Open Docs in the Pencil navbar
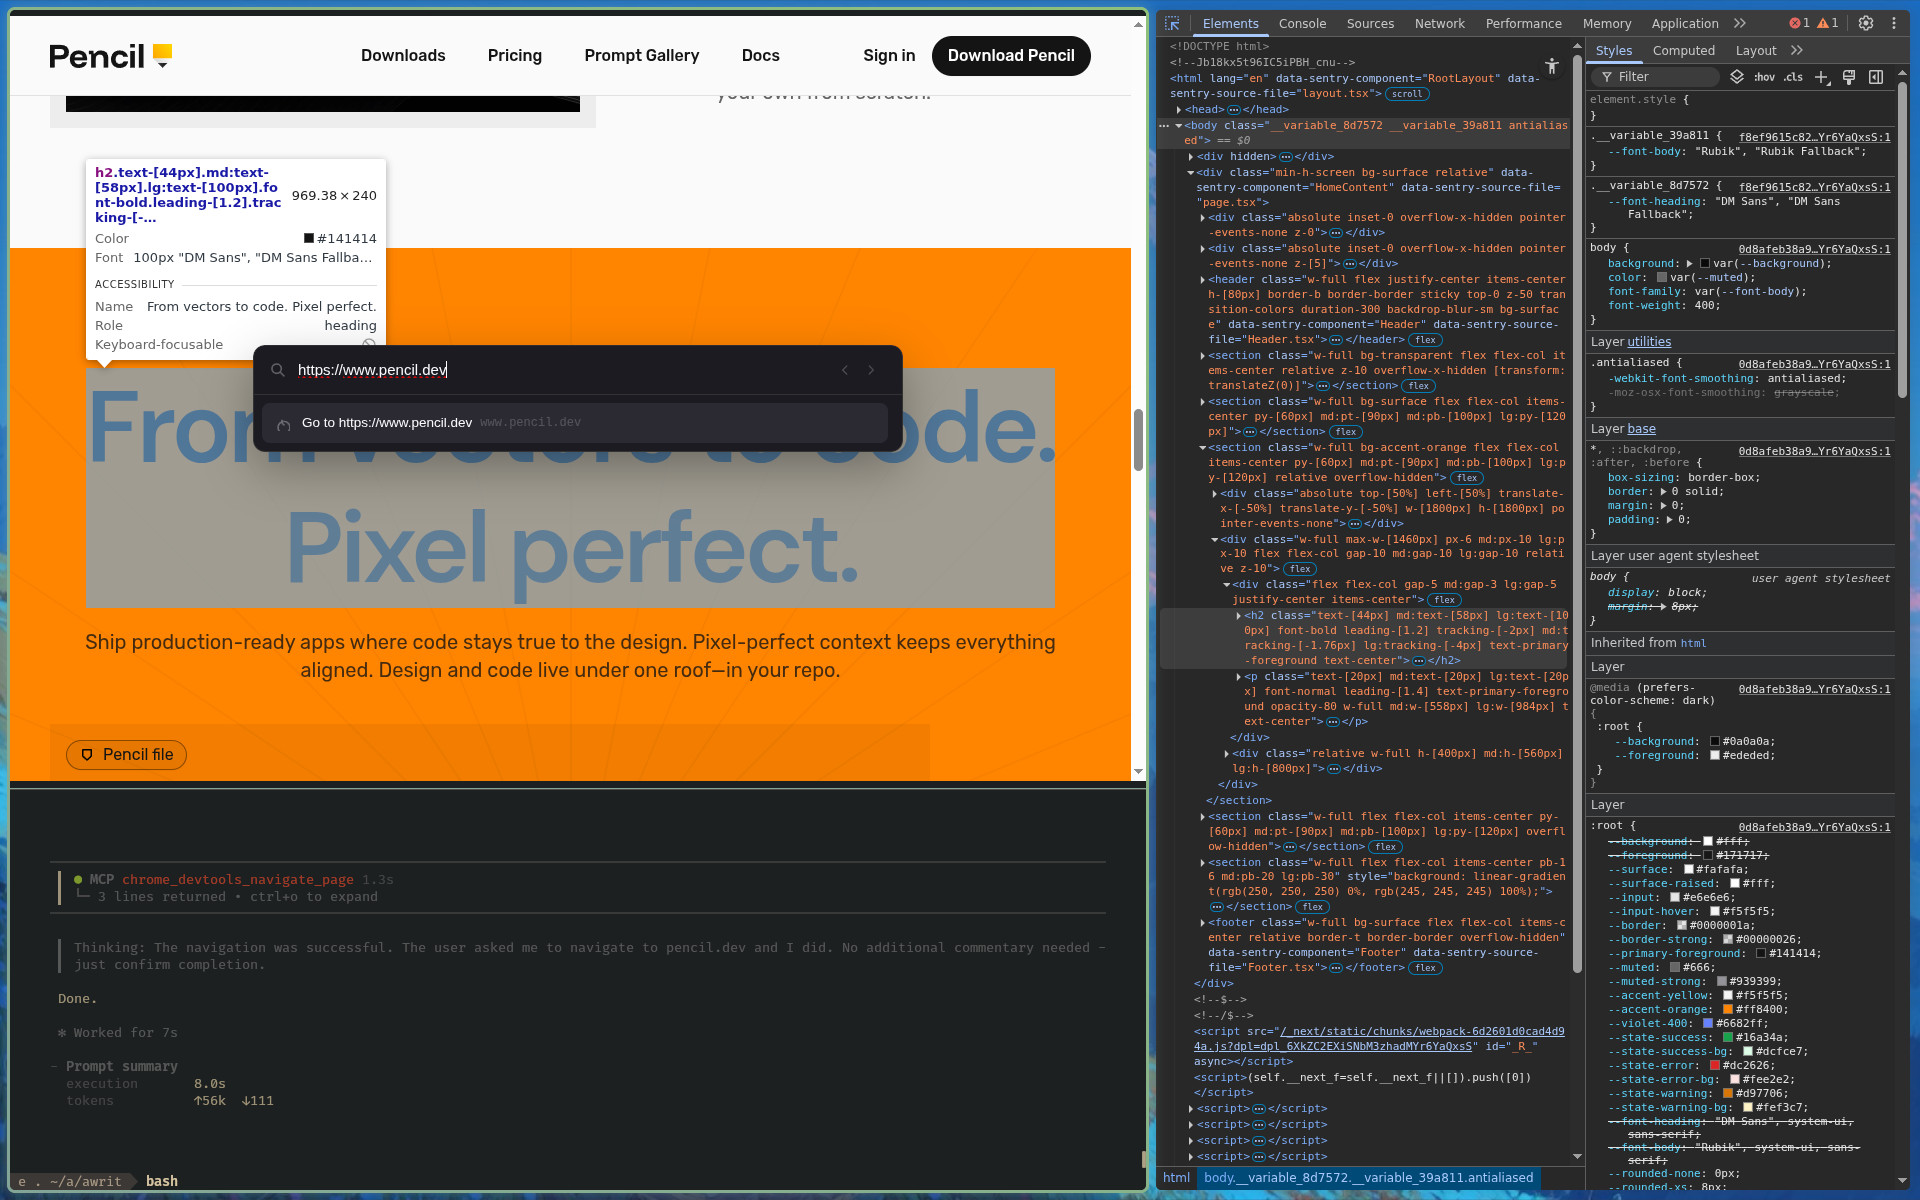 click(x=761, y=56)
